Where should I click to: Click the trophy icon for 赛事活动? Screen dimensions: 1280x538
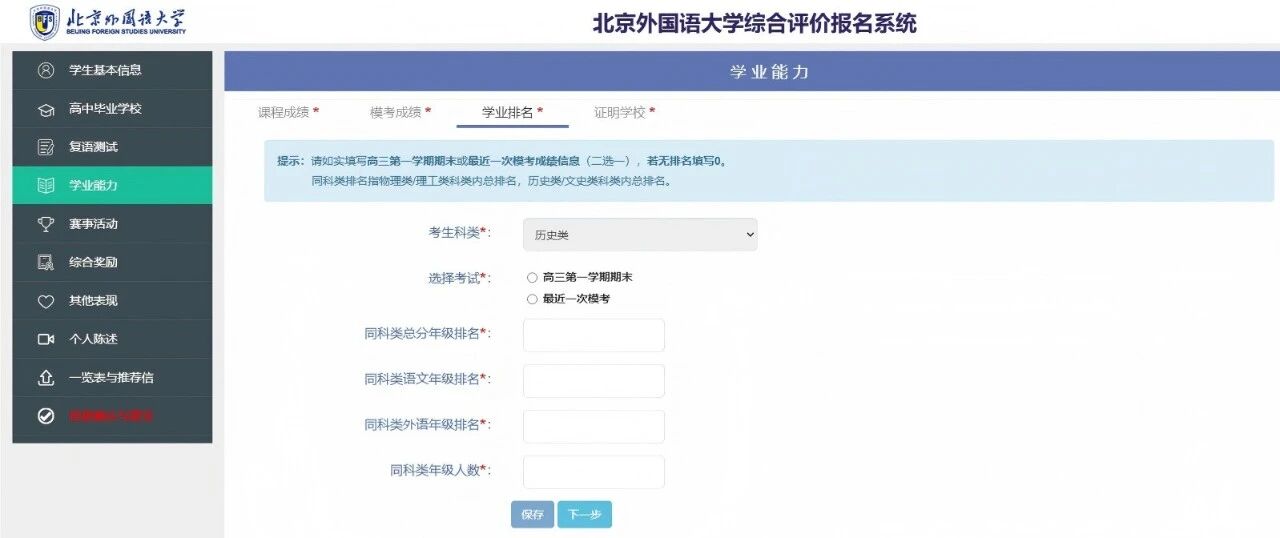click(x=45, y=224)
